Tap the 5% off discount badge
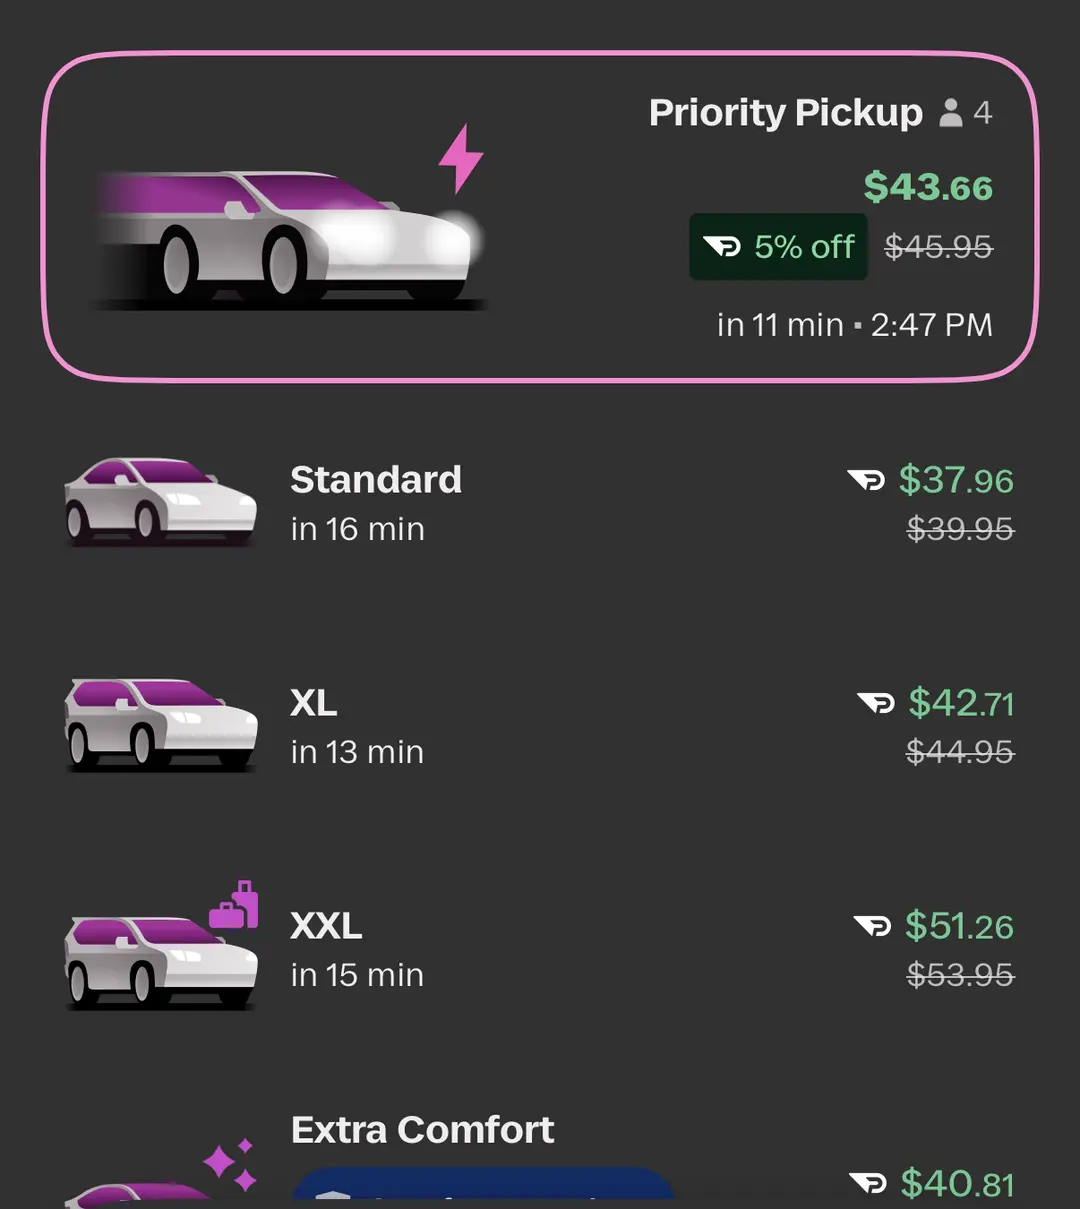 pos(779,247)
